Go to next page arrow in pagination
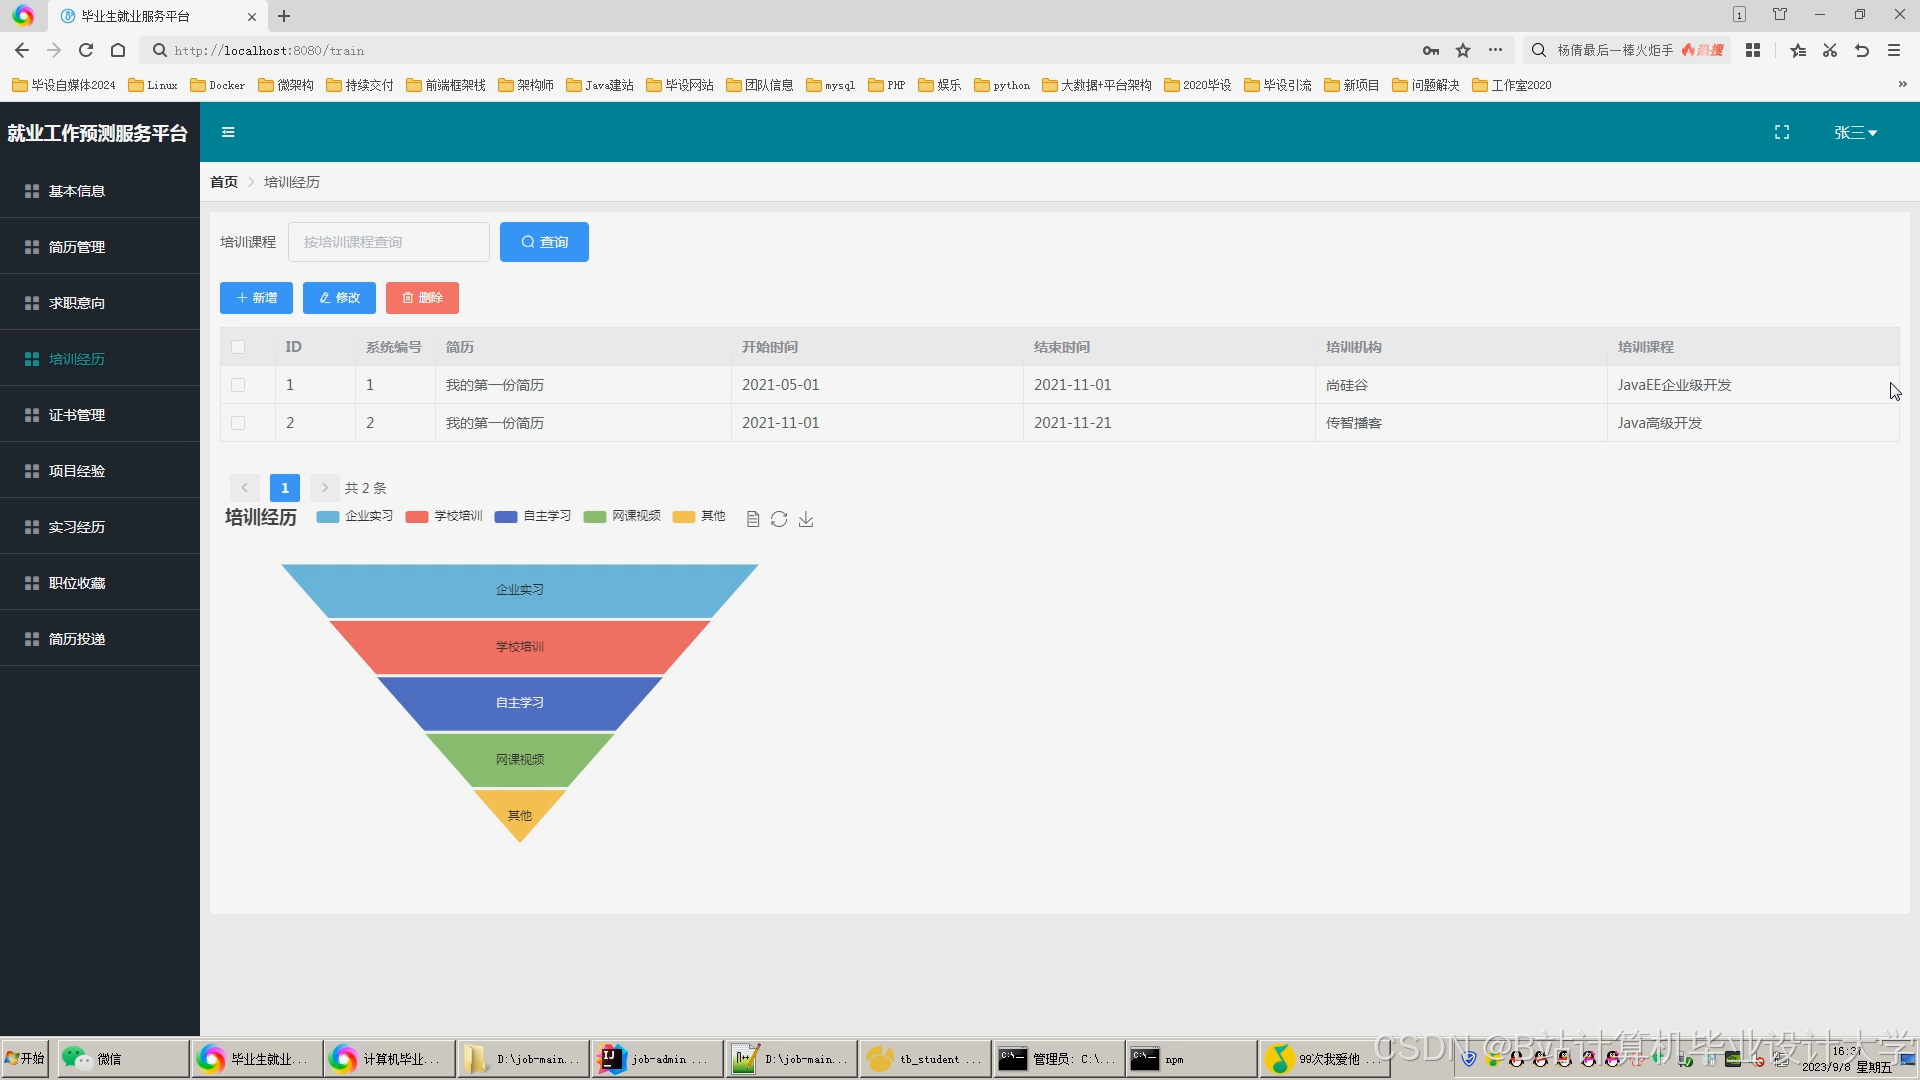 coord(324,488)
